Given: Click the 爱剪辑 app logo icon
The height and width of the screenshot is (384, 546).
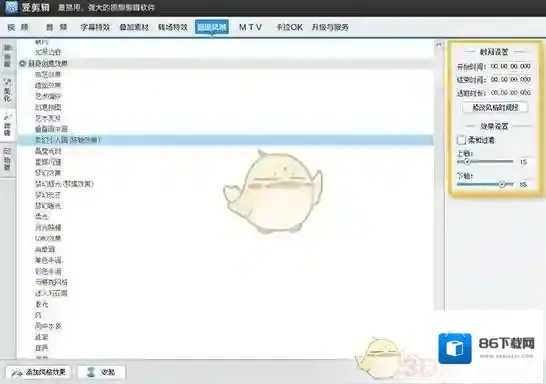Looking at the screenshot, I should coord(11,7).
